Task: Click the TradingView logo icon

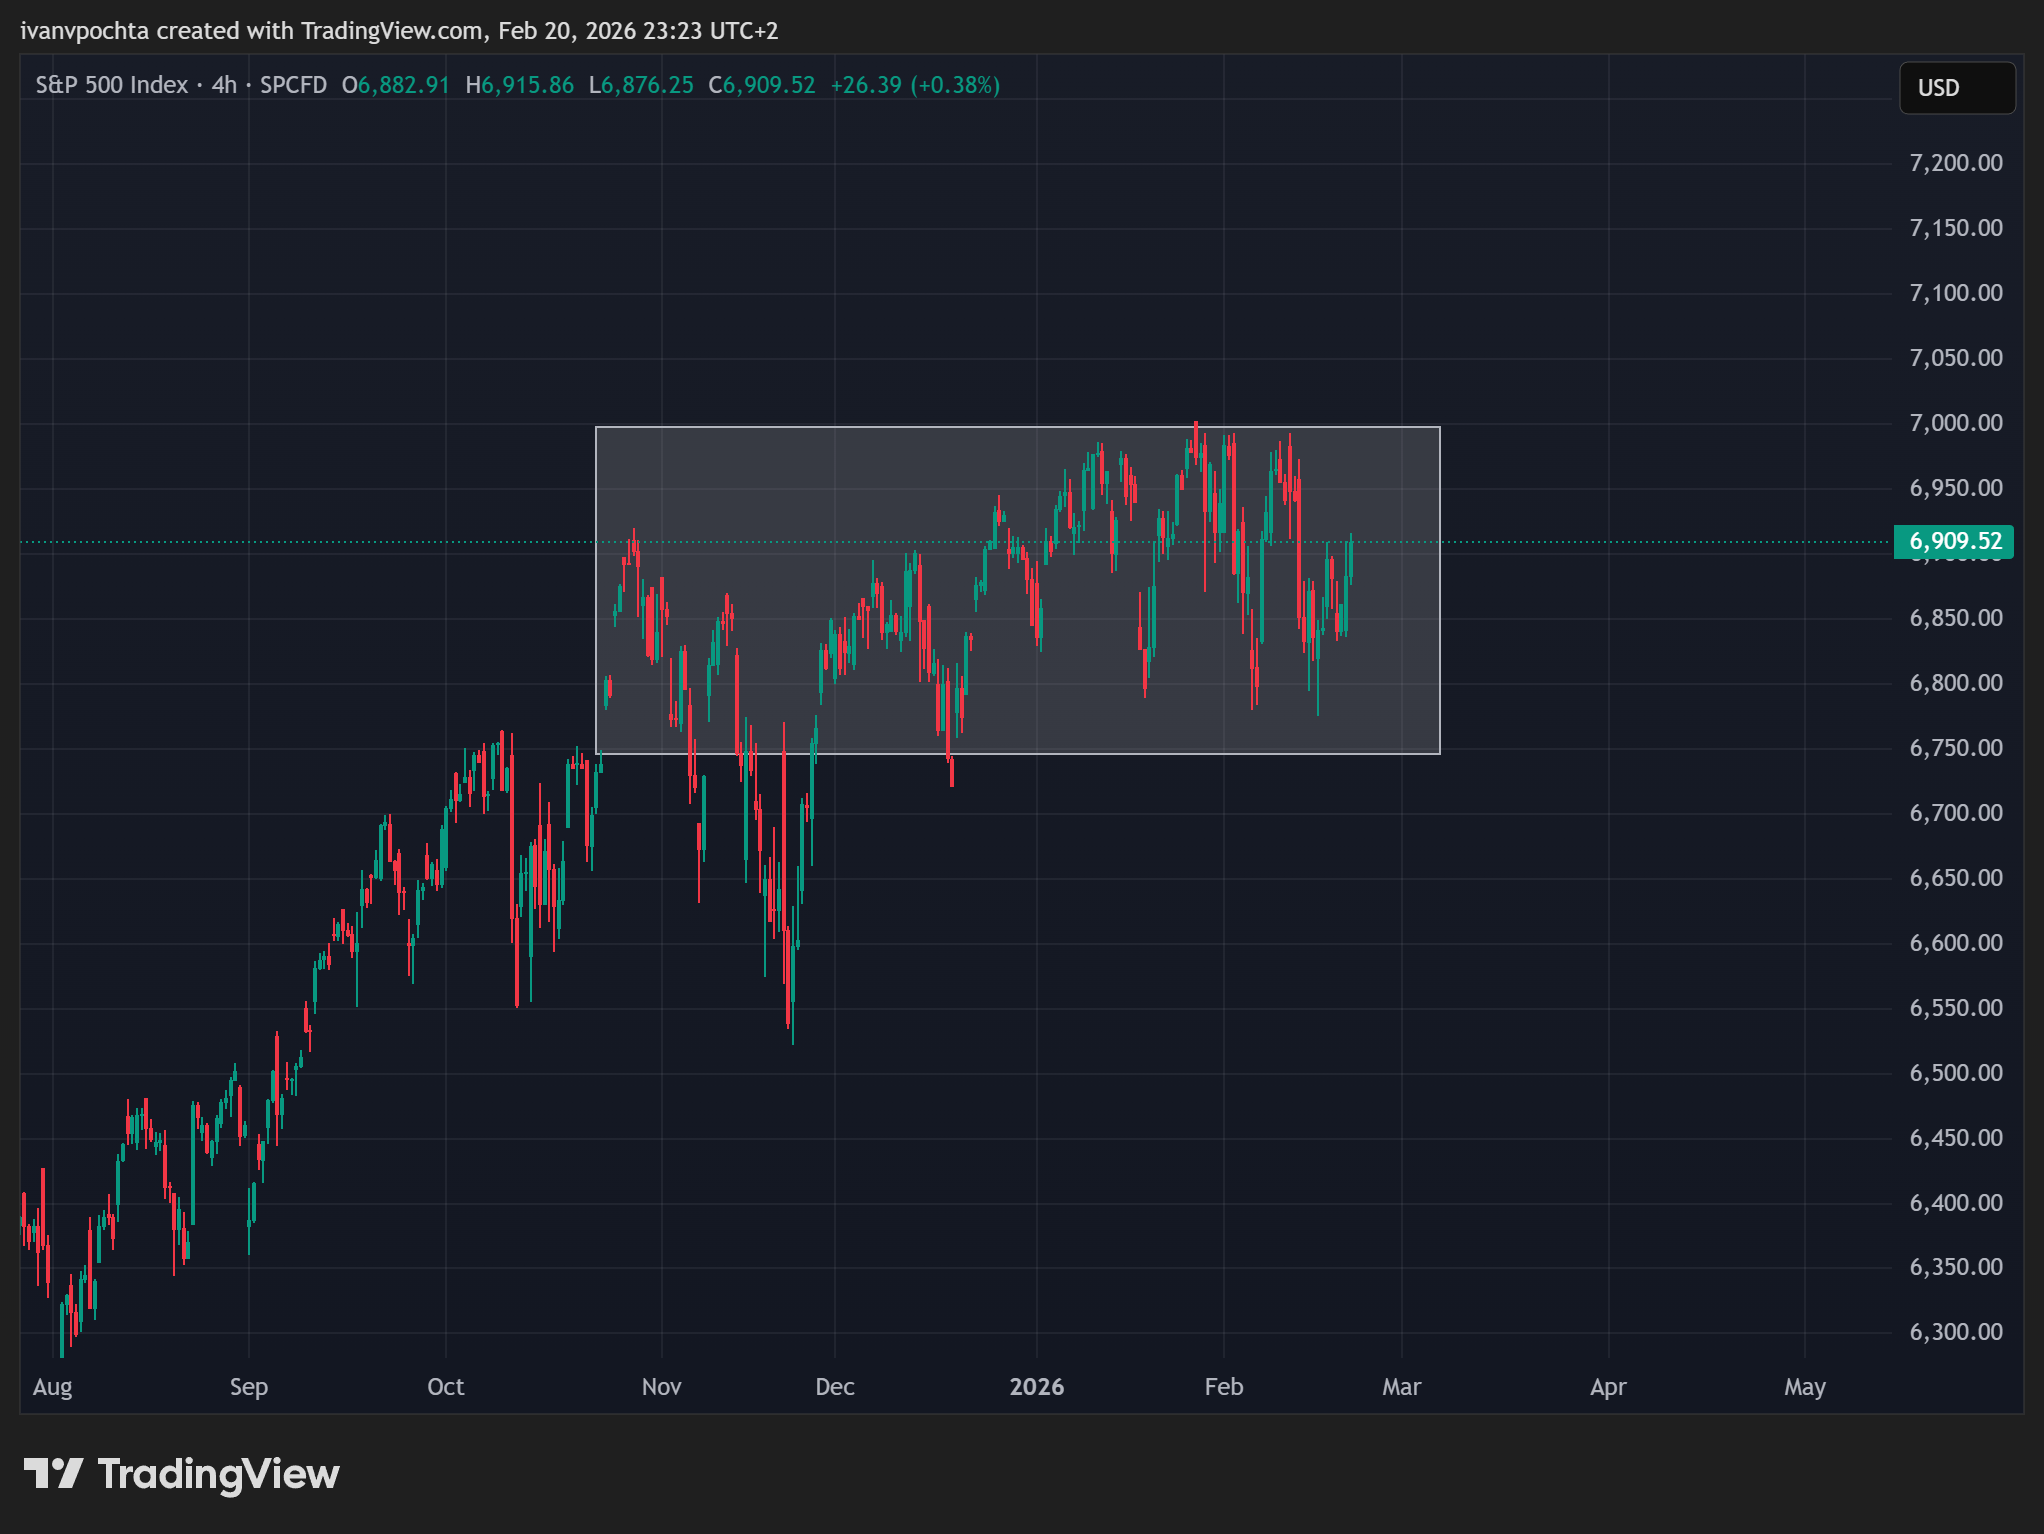Action: coord(53,1473)
